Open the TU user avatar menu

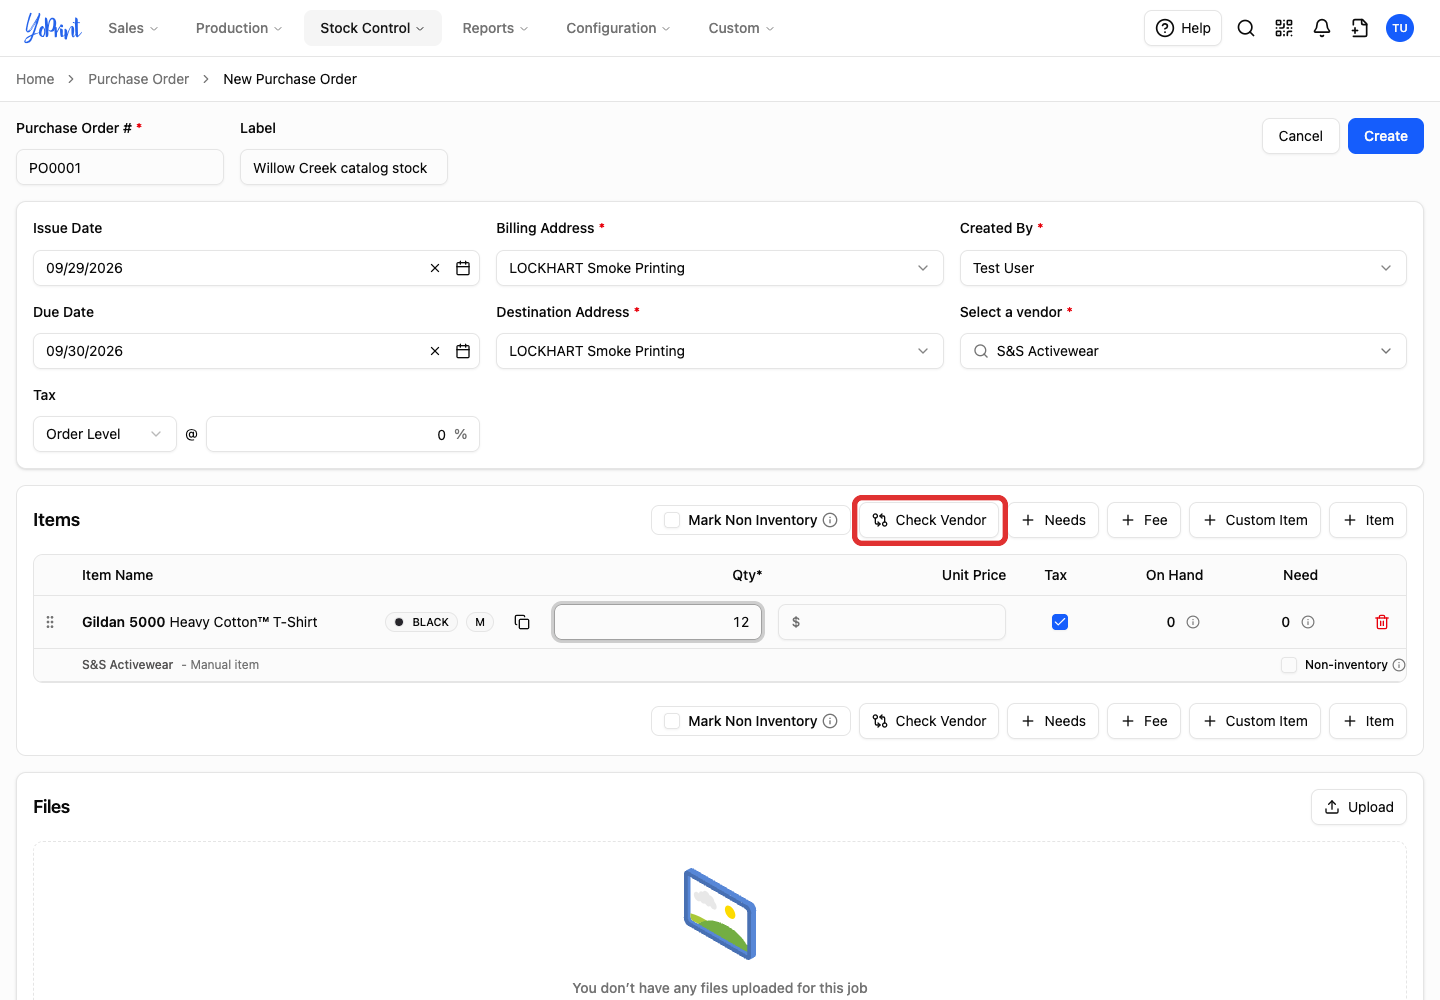[x=1400, y=28]
